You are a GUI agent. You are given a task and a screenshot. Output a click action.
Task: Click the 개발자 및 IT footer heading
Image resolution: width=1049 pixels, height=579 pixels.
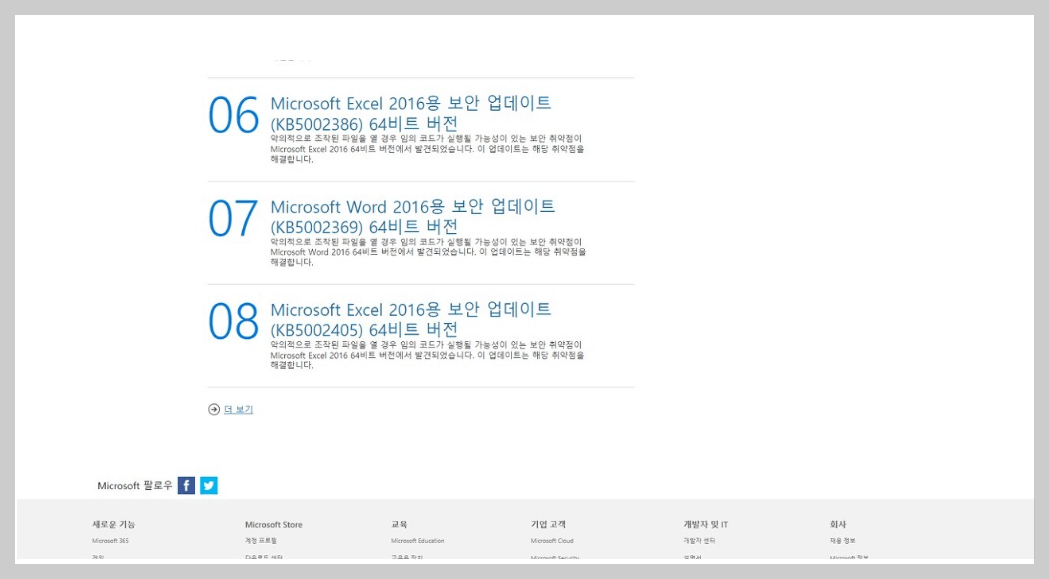(x=706, y=525)
